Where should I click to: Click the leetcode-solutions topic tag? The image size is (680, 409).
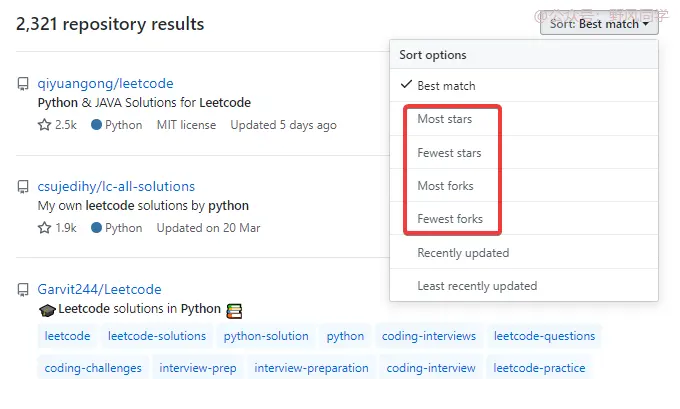[157, 336]
